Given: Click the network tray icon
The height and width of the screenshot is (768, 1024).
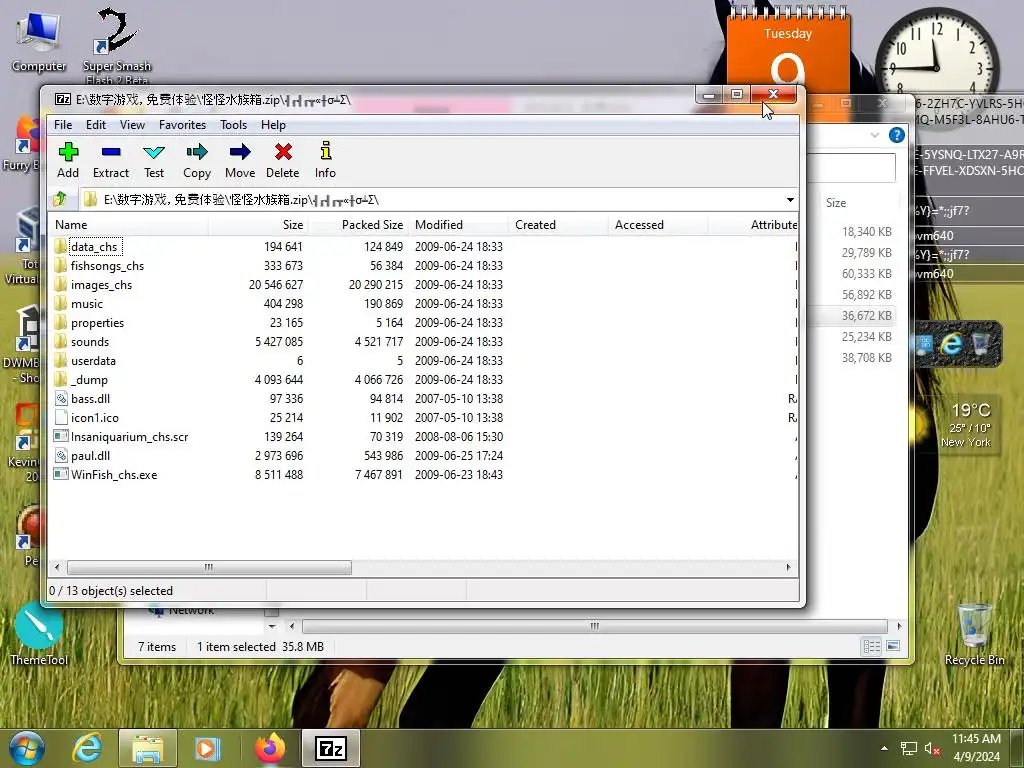Looking at the screenshot, I should click(x=908, y=749).
